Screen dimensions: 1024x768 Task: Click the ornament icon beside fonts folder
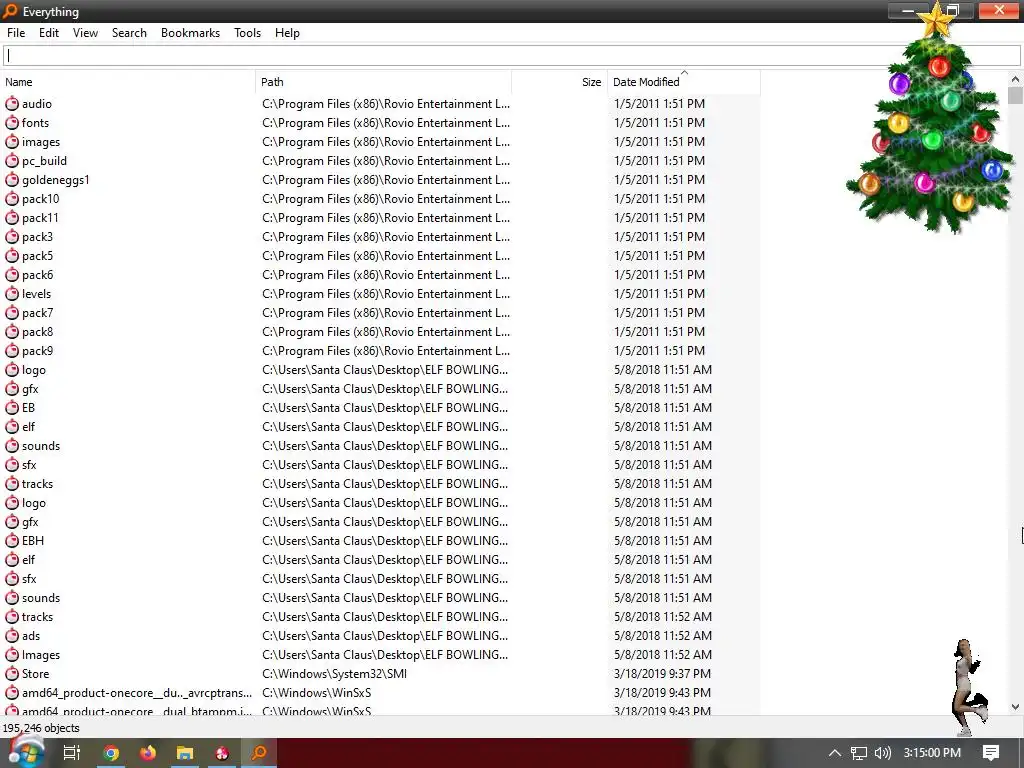point(12,122)
